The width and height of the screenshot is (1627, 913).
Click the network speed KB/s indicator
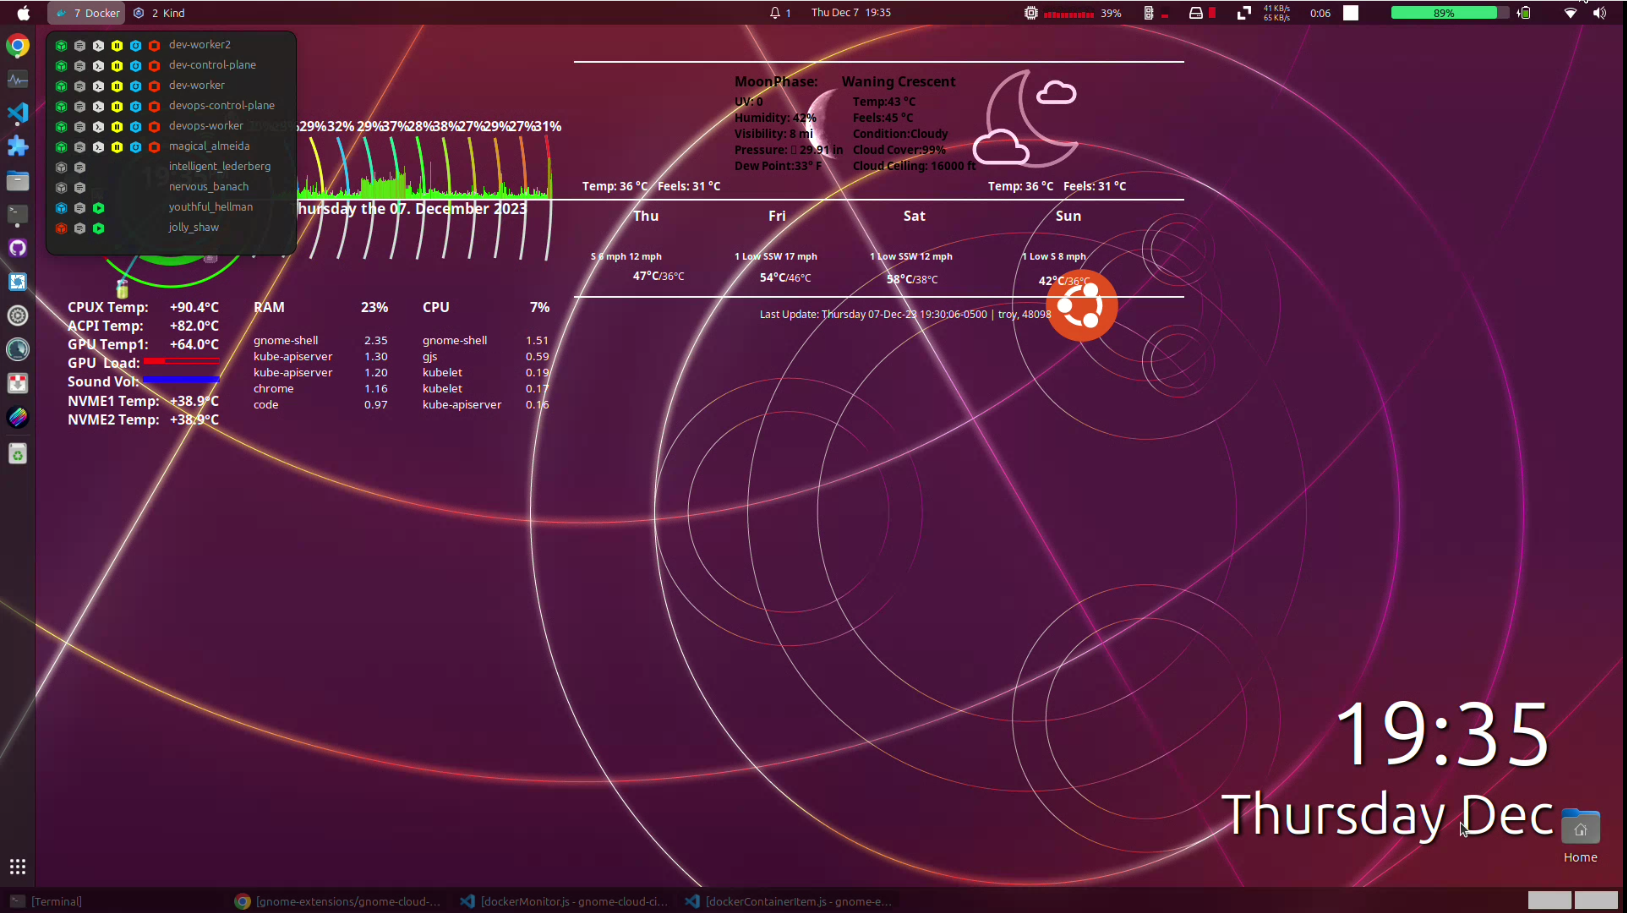[x=1277, y=13]
